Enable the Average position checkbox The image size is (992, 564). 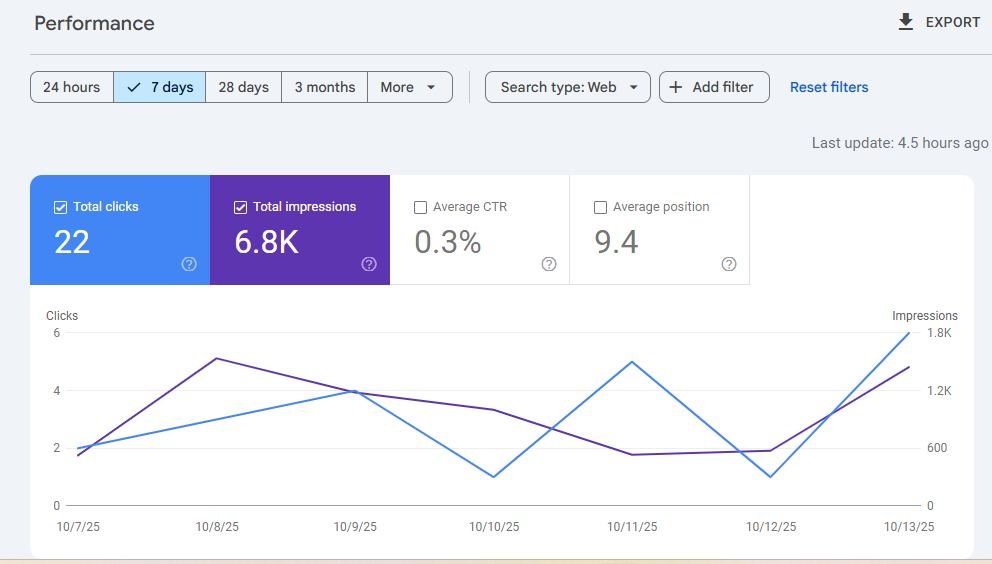coord(600,208)
